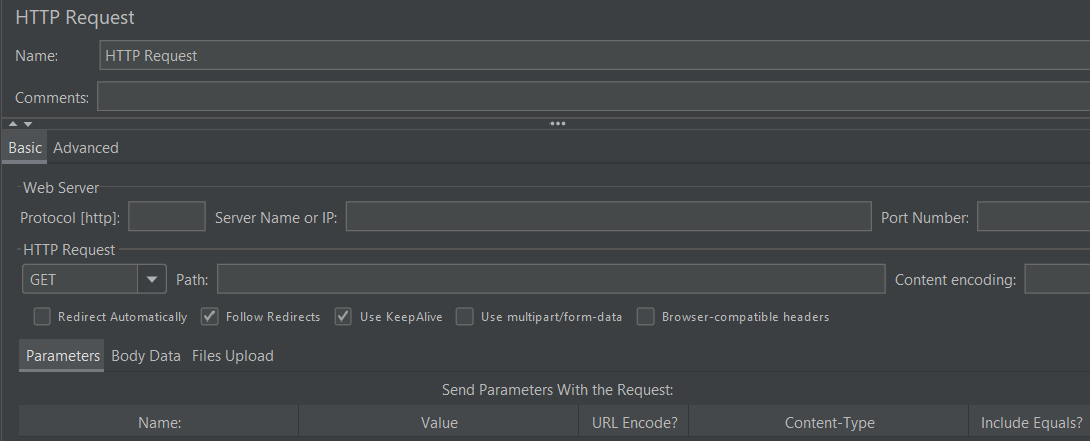
Task: Switch to the Files Upload tab
Action: (232, 356)
